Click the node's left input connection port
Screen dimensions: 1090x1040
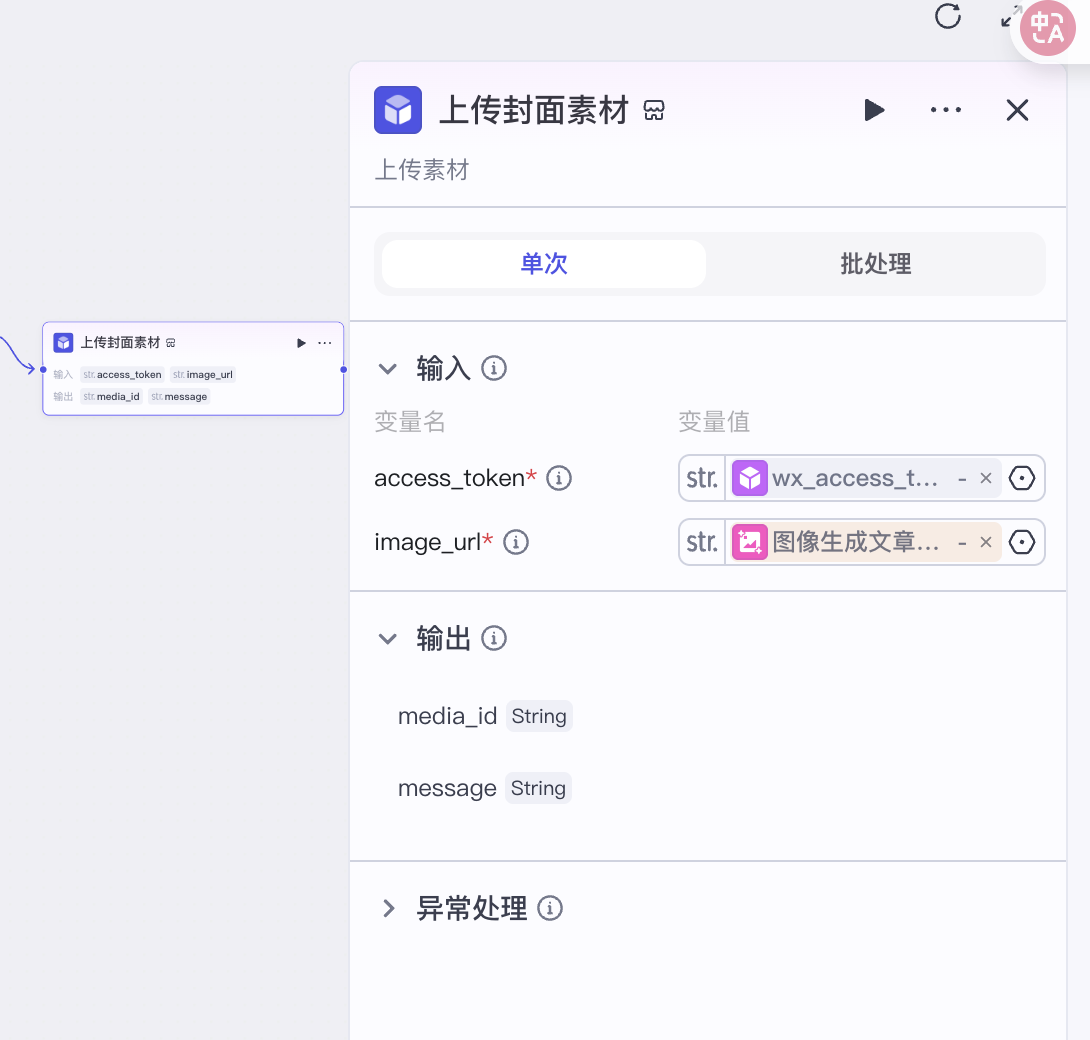[43, 370]
